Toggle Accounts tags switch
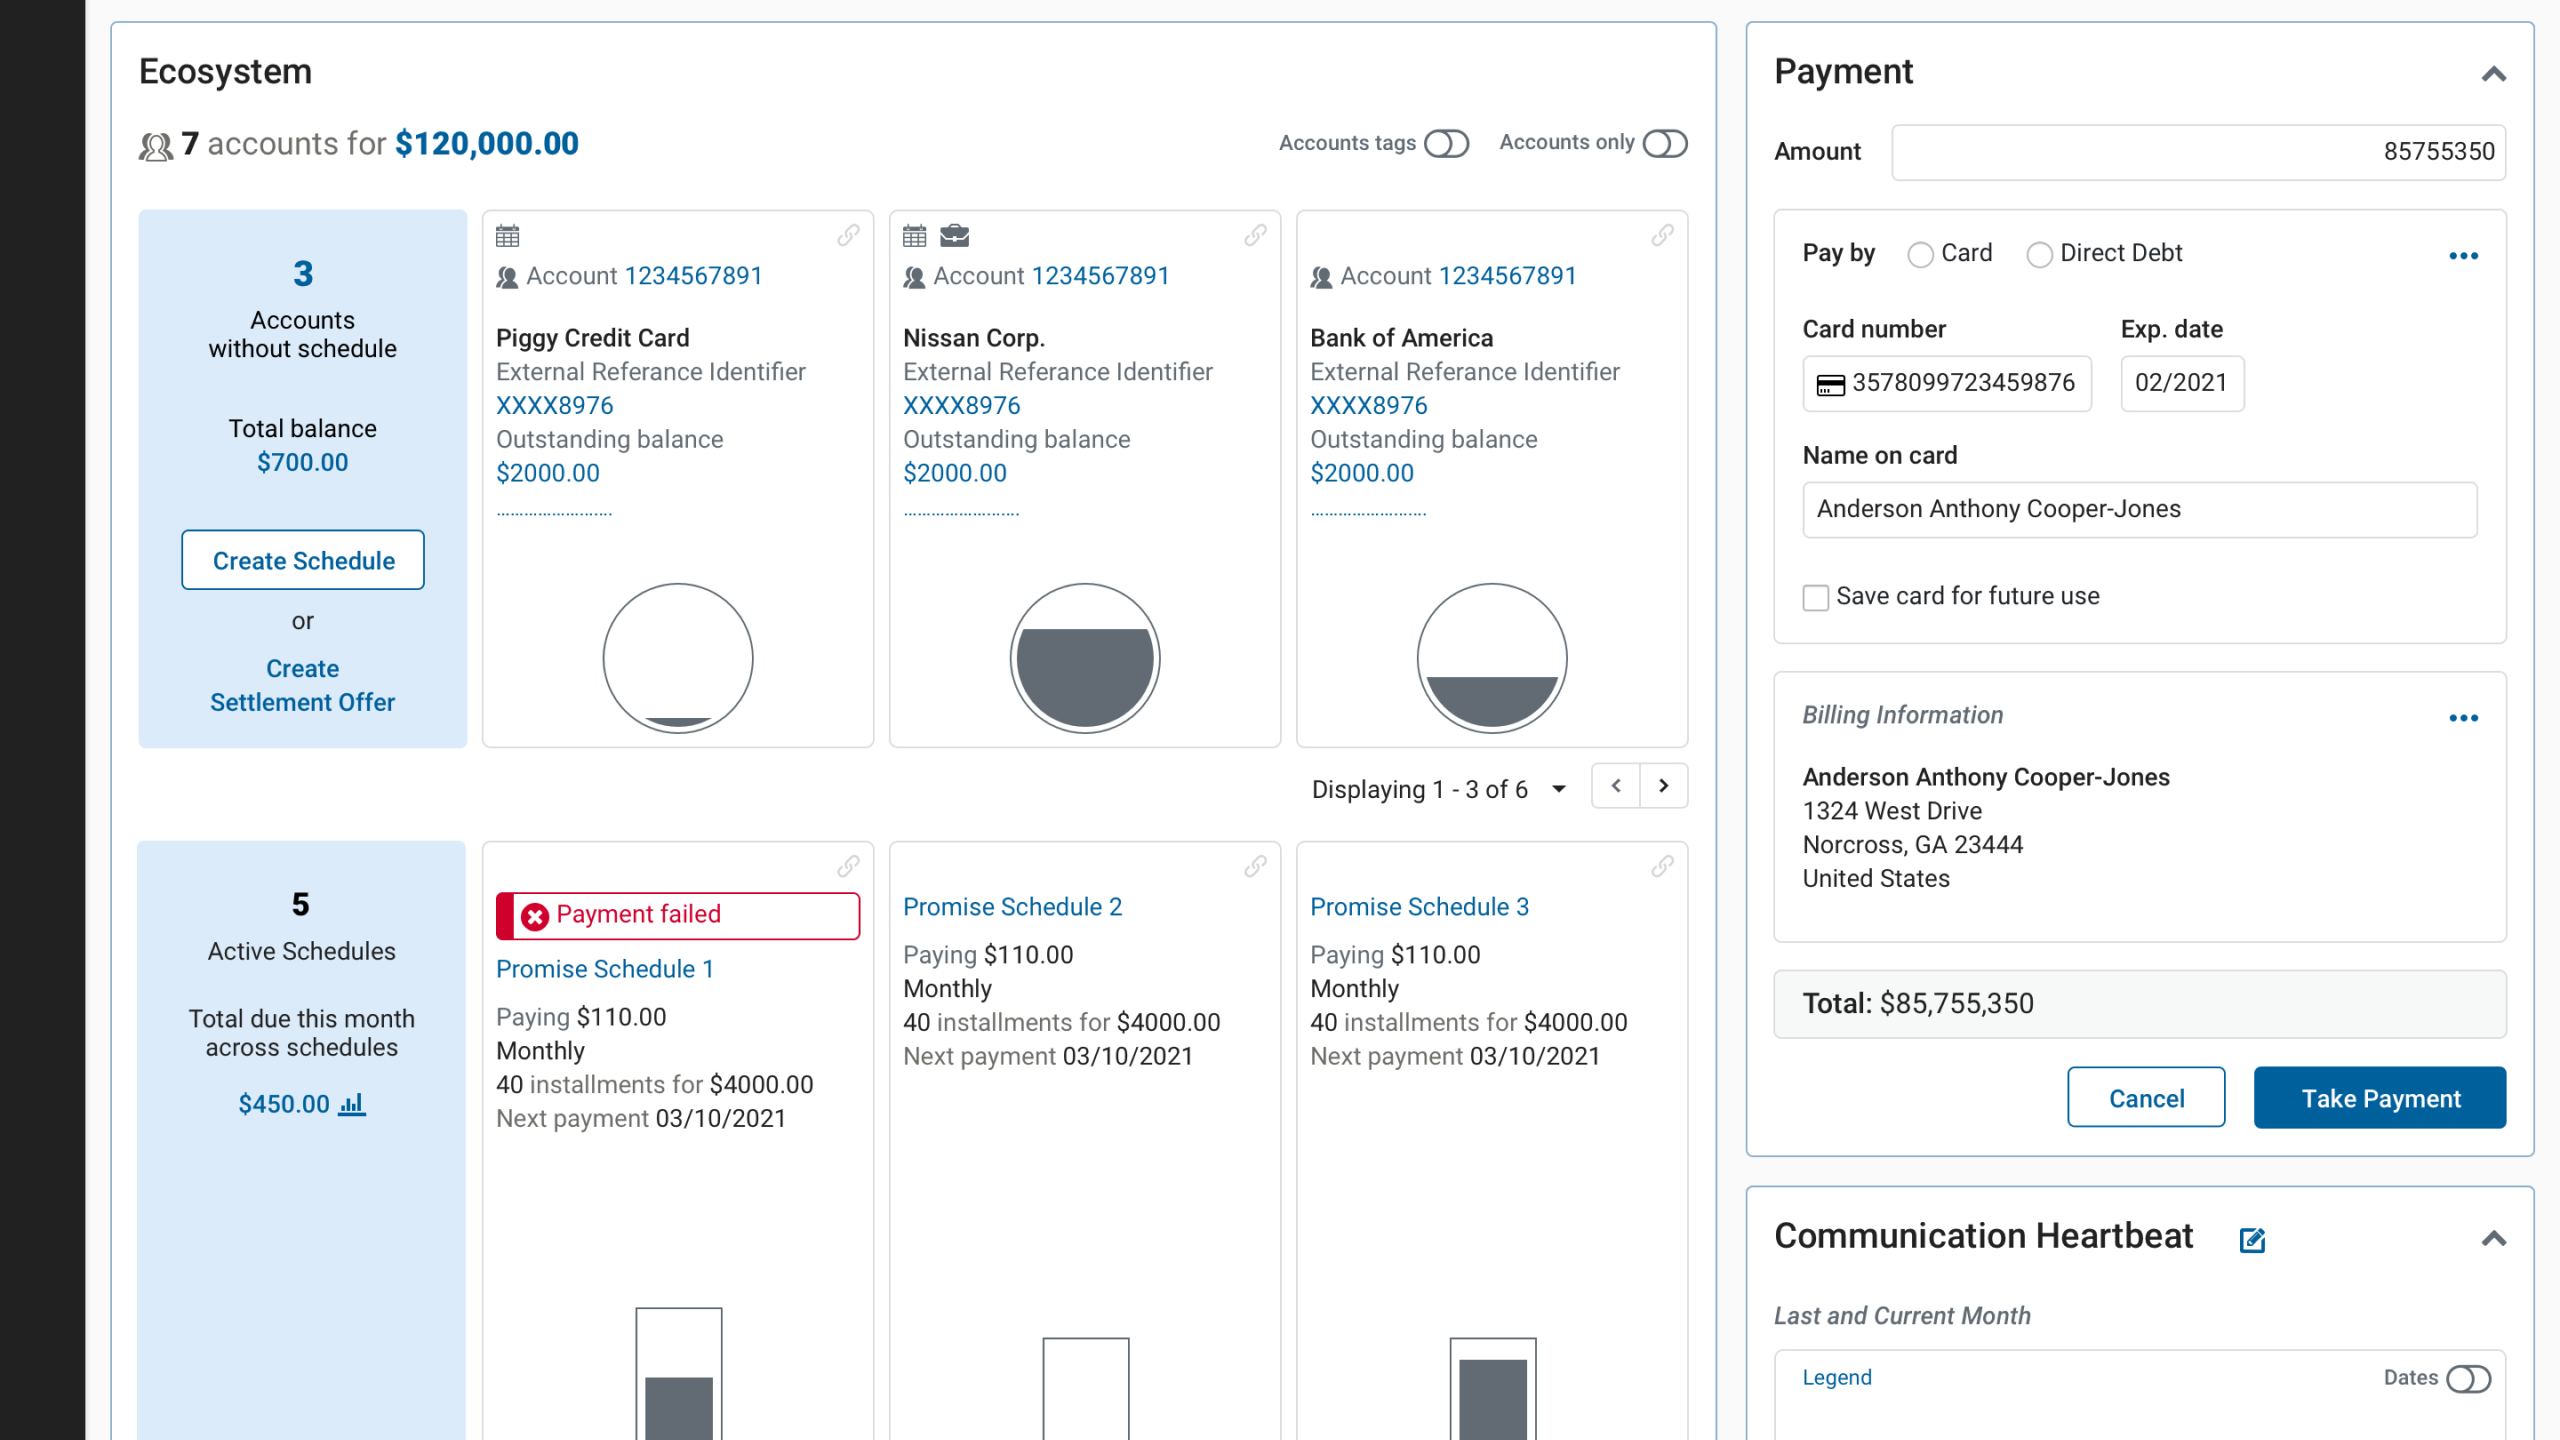 [x=1446, y=144]
